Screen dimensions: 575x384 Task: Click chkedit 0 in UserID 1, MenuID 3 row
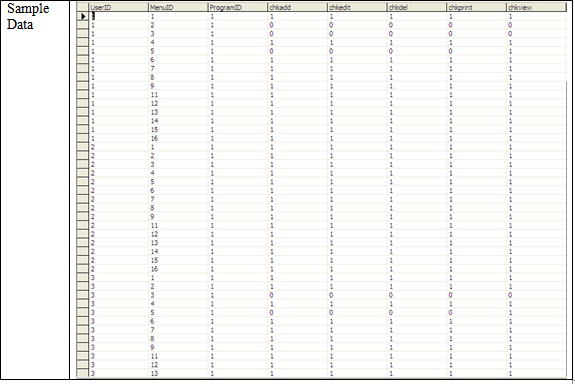pos(358,34)
